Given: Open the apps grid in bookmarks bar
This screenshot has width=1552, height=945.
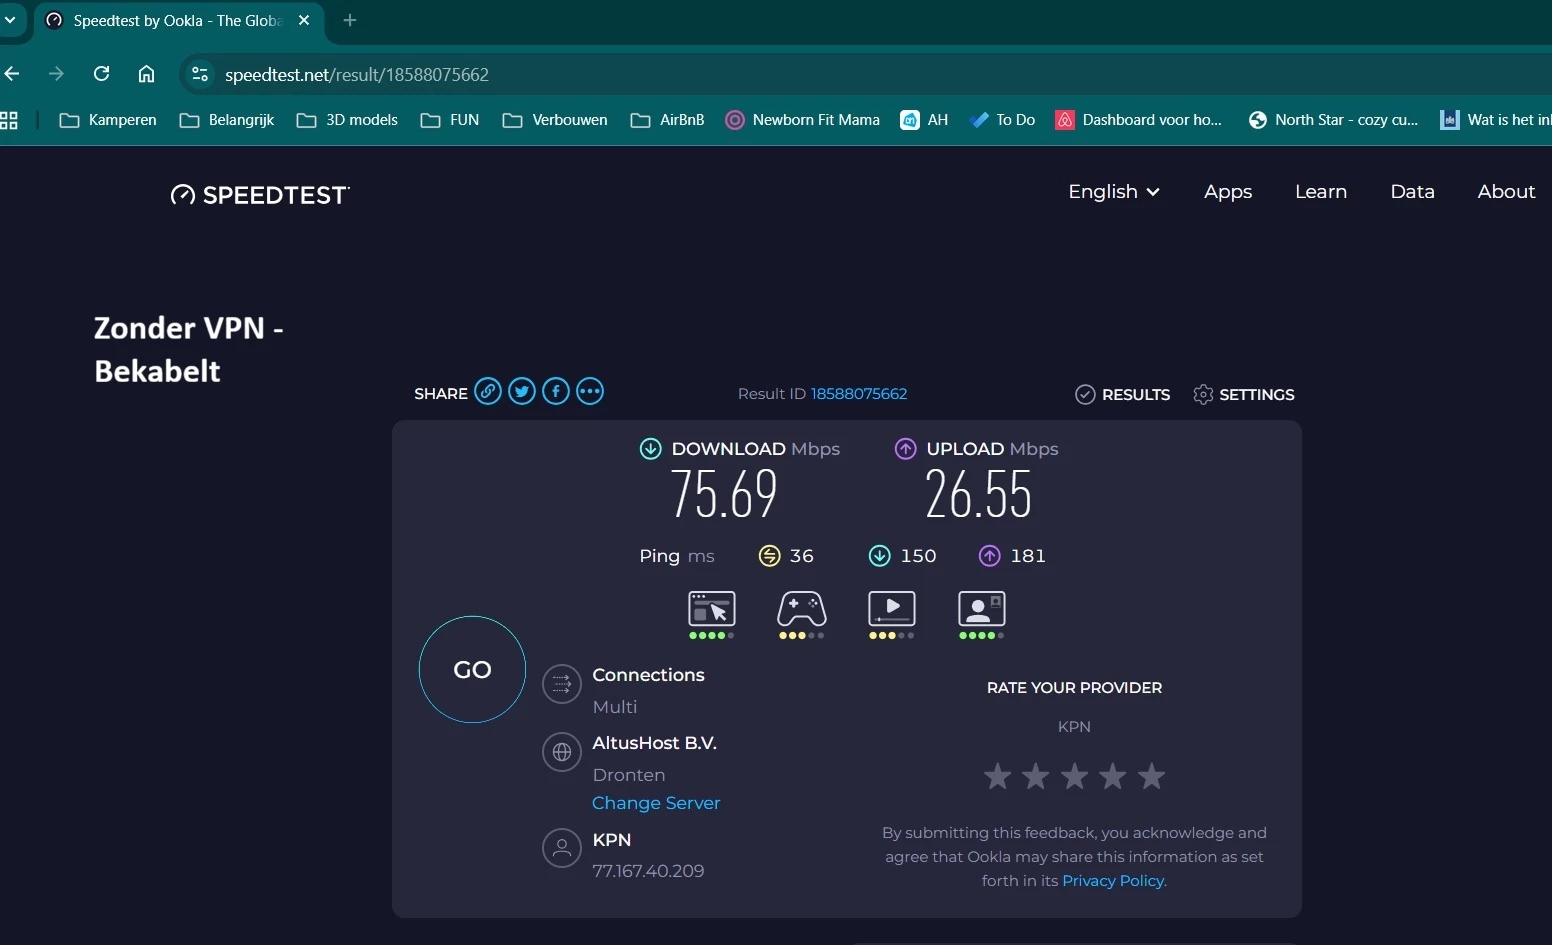Looking at the screenshot, I should click(x=9, y=120).
